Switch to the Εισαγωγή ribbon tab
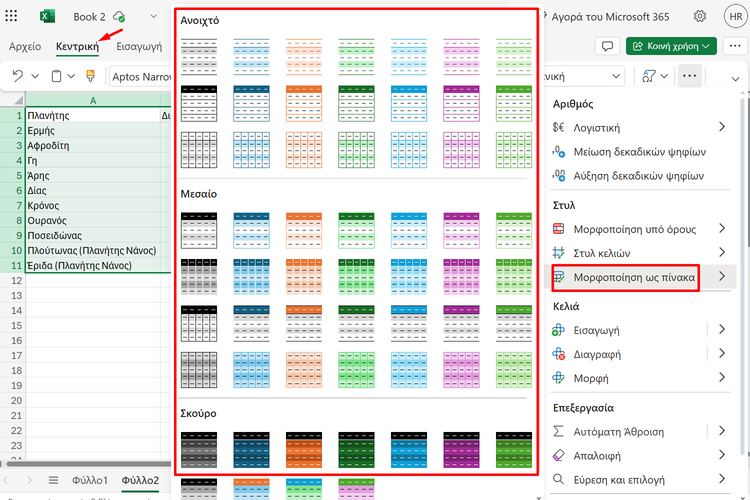 point(139,46)
